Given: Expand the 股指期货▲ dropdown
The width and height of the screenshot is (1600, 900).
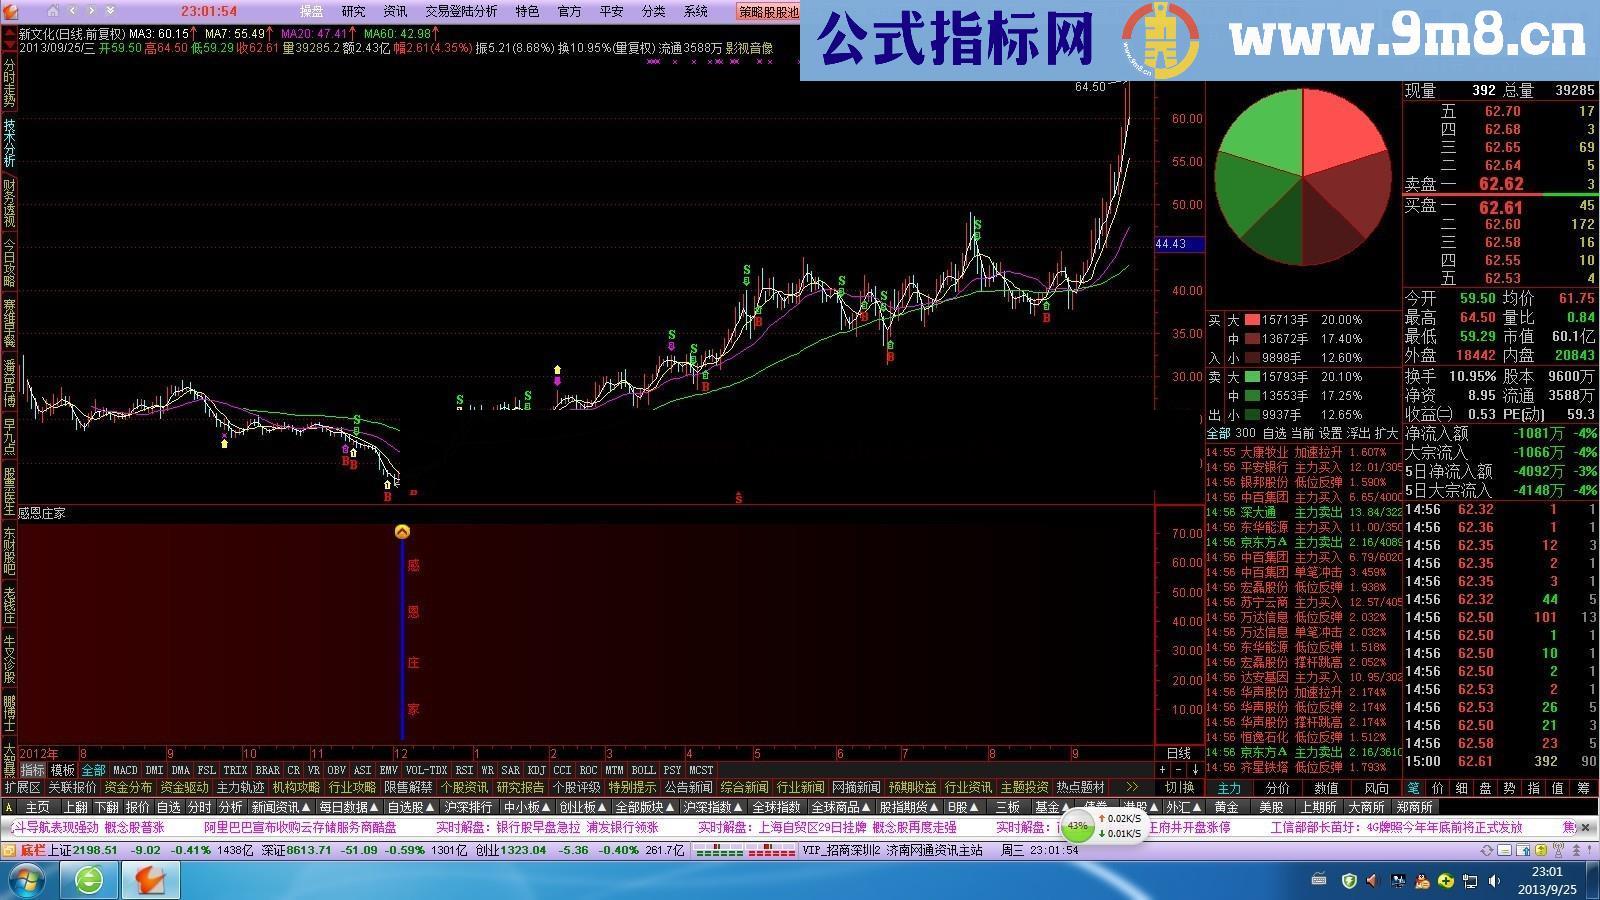Looking at the screenshot, I should click(909, 807).
